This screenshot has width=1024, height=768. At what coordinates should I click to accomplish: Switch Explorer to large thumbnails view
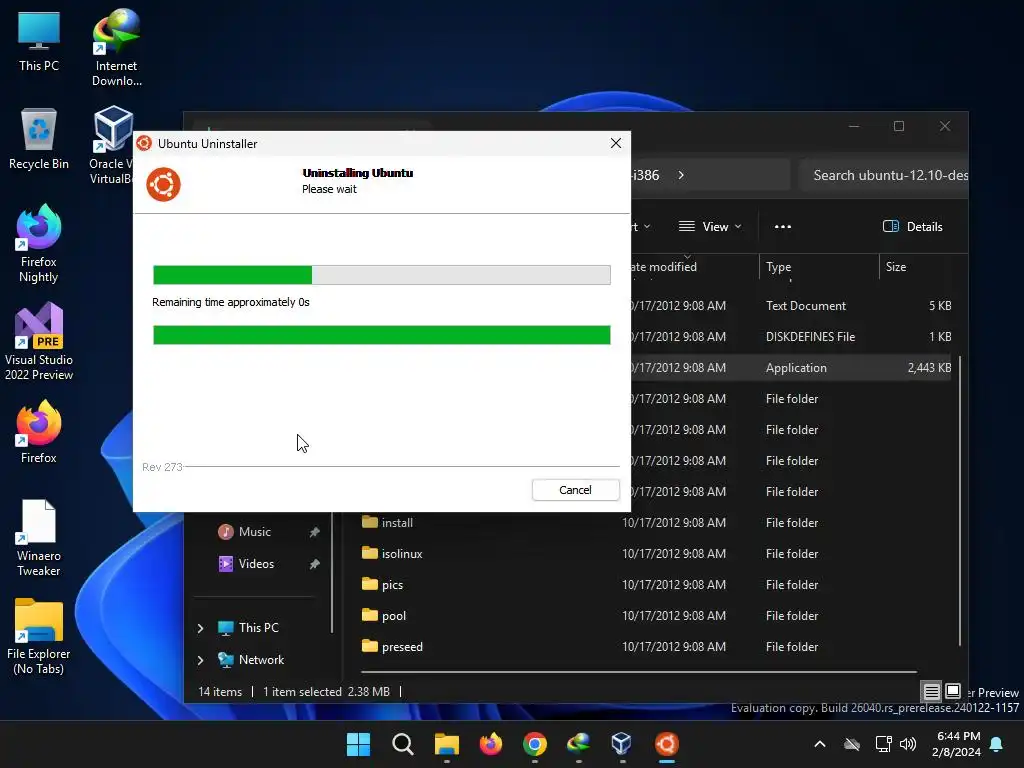[953, 691]
